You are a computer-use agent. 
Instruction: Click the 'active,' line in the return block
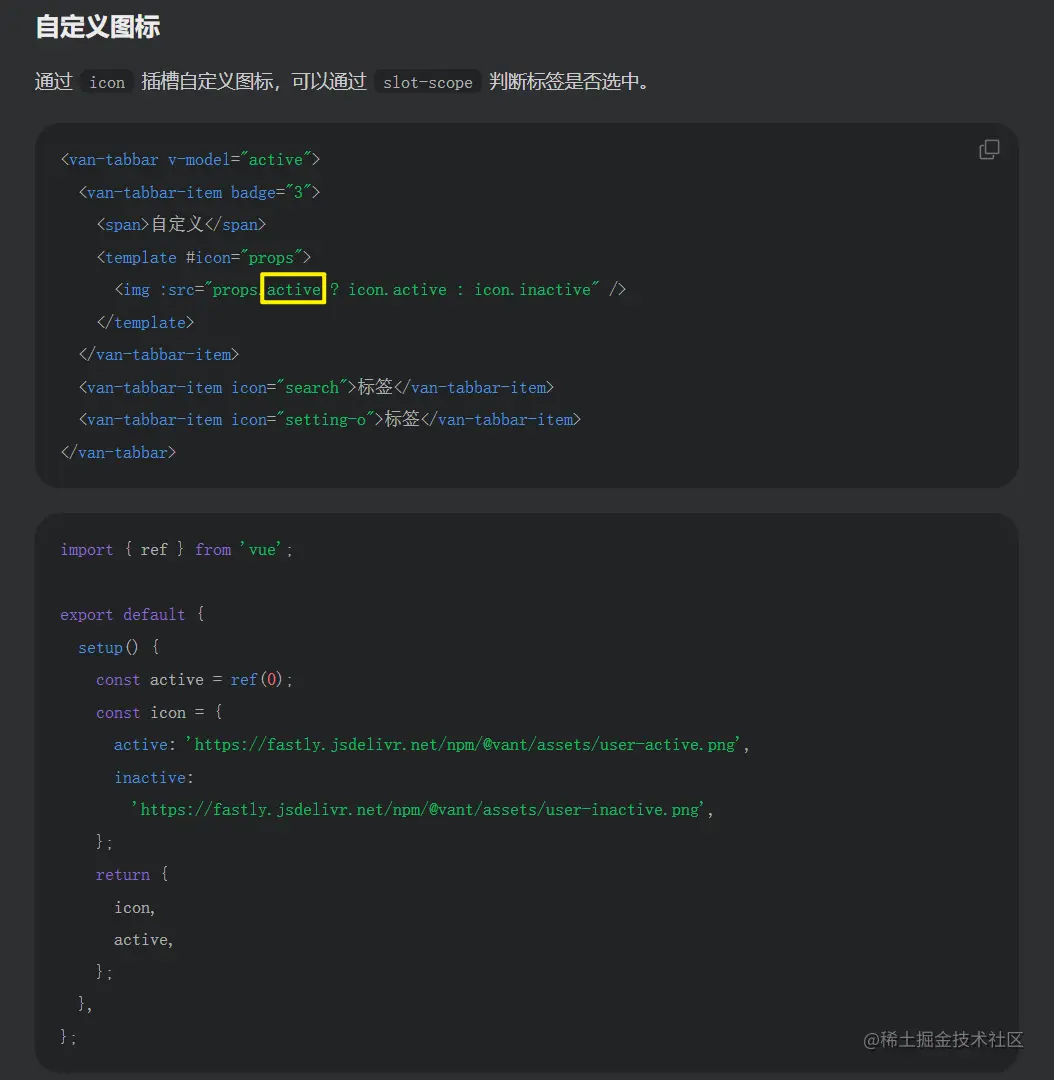tap(143, 939)
